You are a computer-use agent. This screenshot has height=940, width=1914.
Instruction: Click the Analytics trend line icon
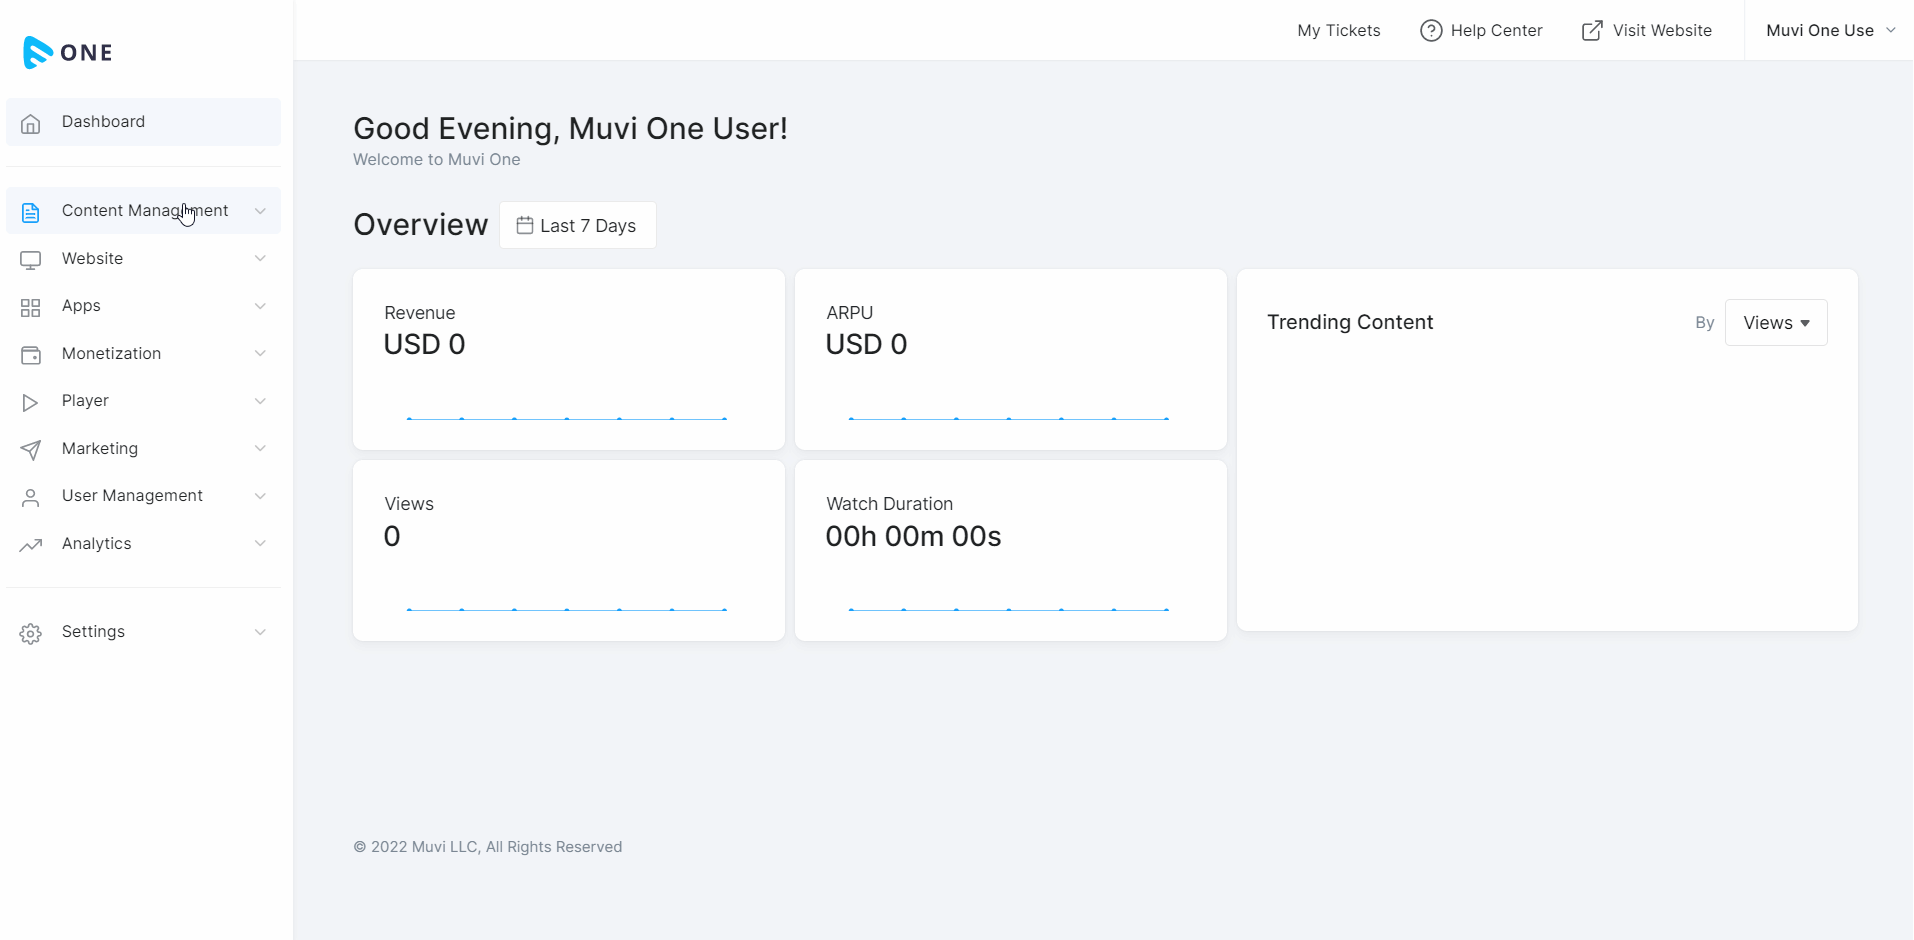point(31,545)
